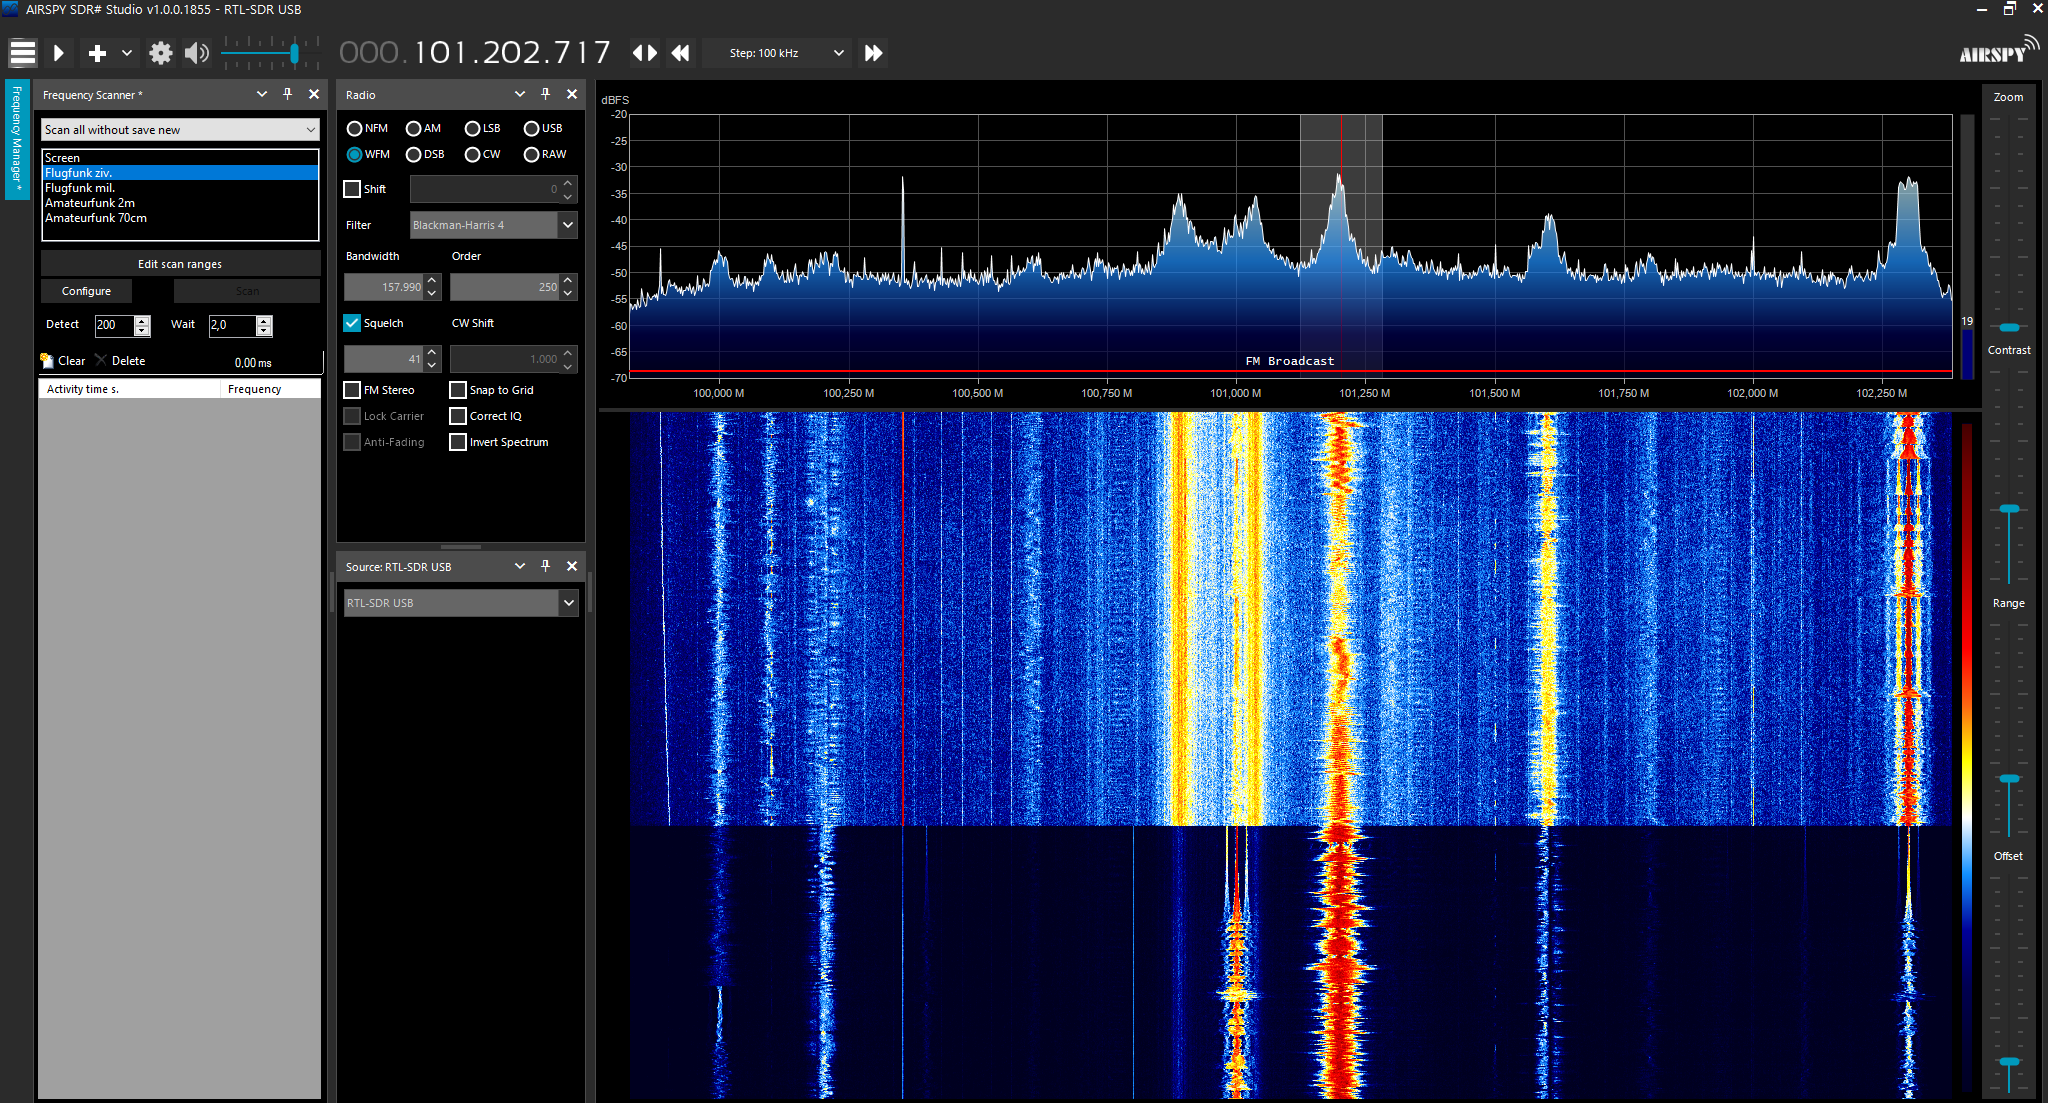
Task: Click the Range slider handle
Action: click(2009, 778)
